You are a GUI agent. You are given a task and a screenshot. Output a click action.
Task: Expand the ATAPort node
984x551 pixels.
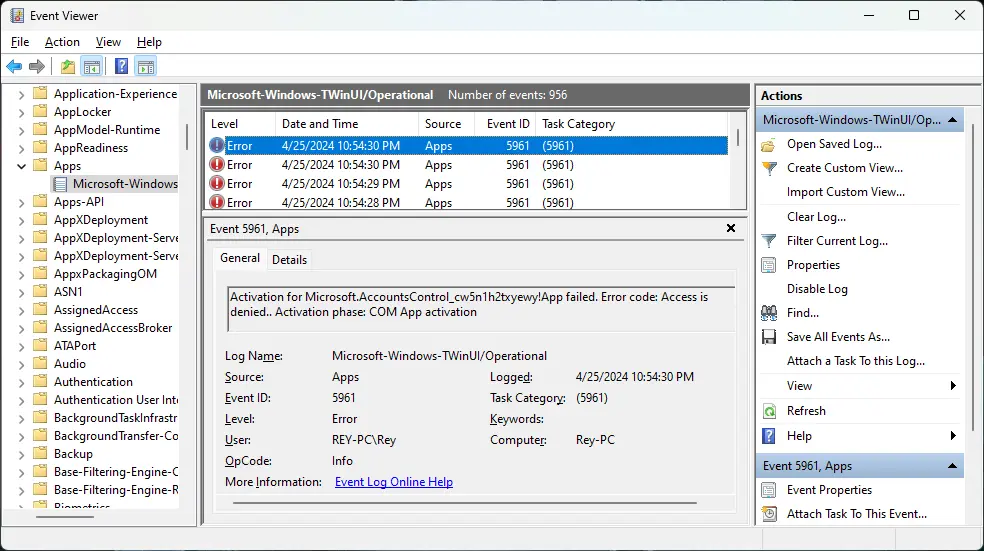21,346
